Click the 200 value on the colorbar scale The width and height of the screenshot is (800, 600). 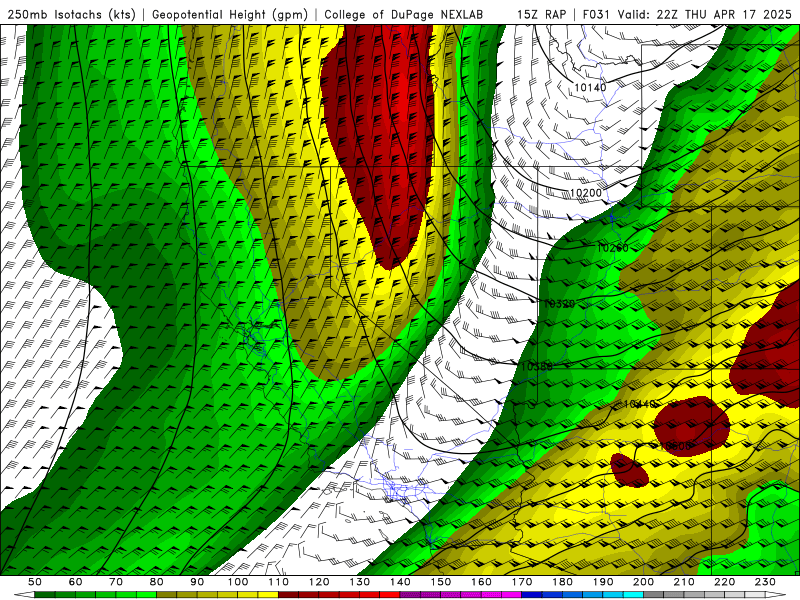pos(643,582)
